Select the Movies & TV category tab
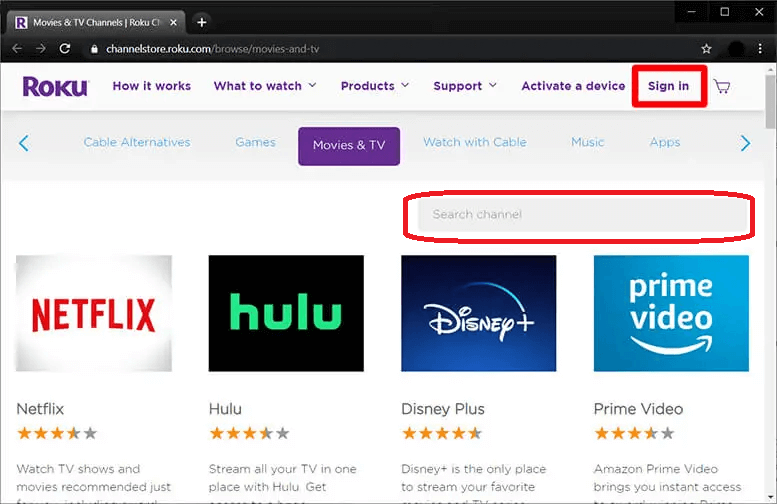Screen dimensions: 777x504 tap(348, 145)
